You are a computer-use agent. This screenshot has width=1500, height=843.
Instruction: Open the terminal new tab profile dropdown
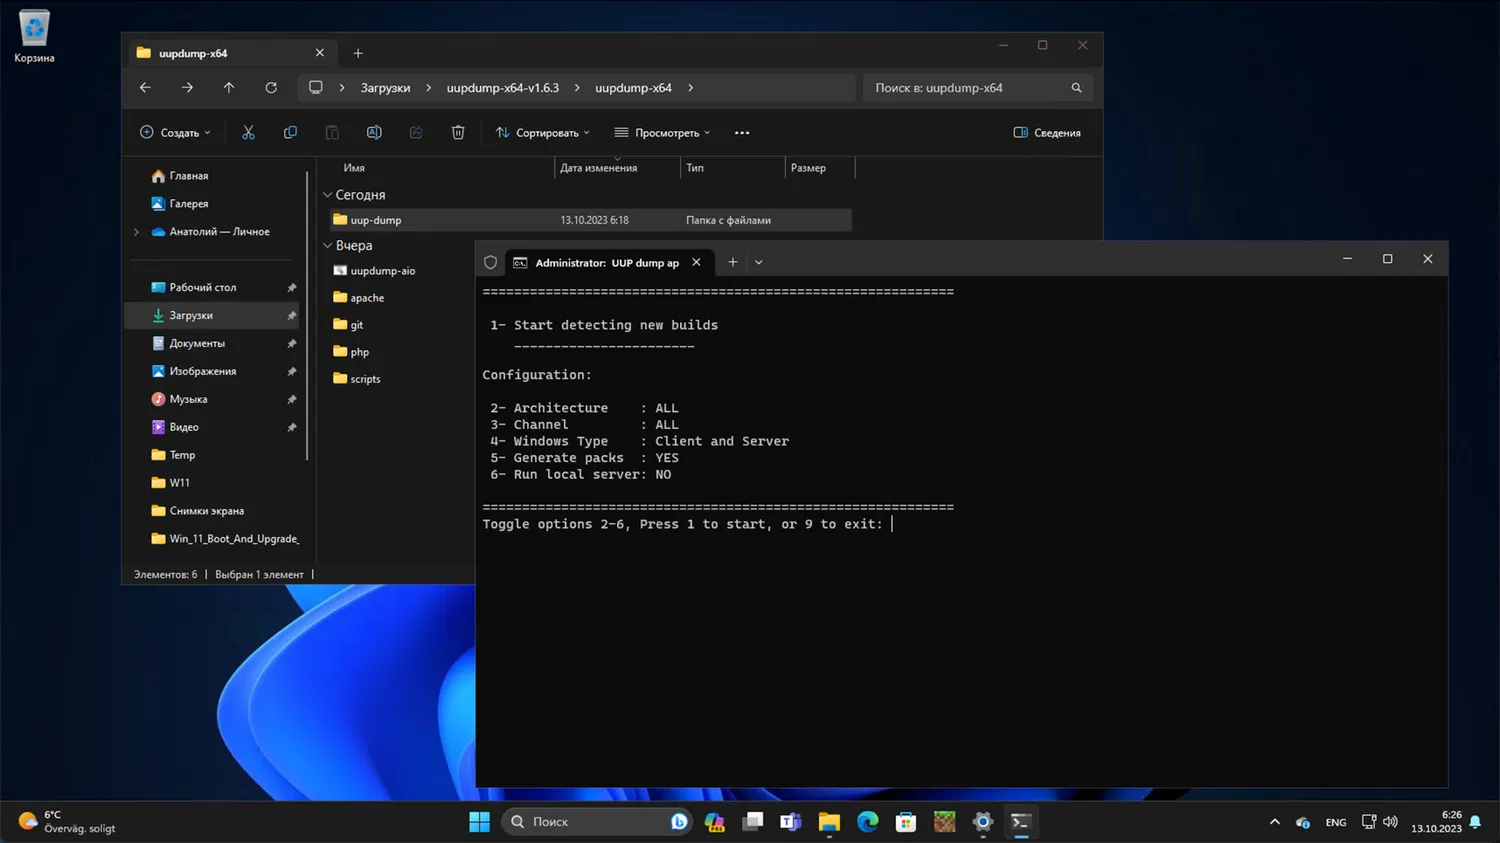tap(759, 262)
